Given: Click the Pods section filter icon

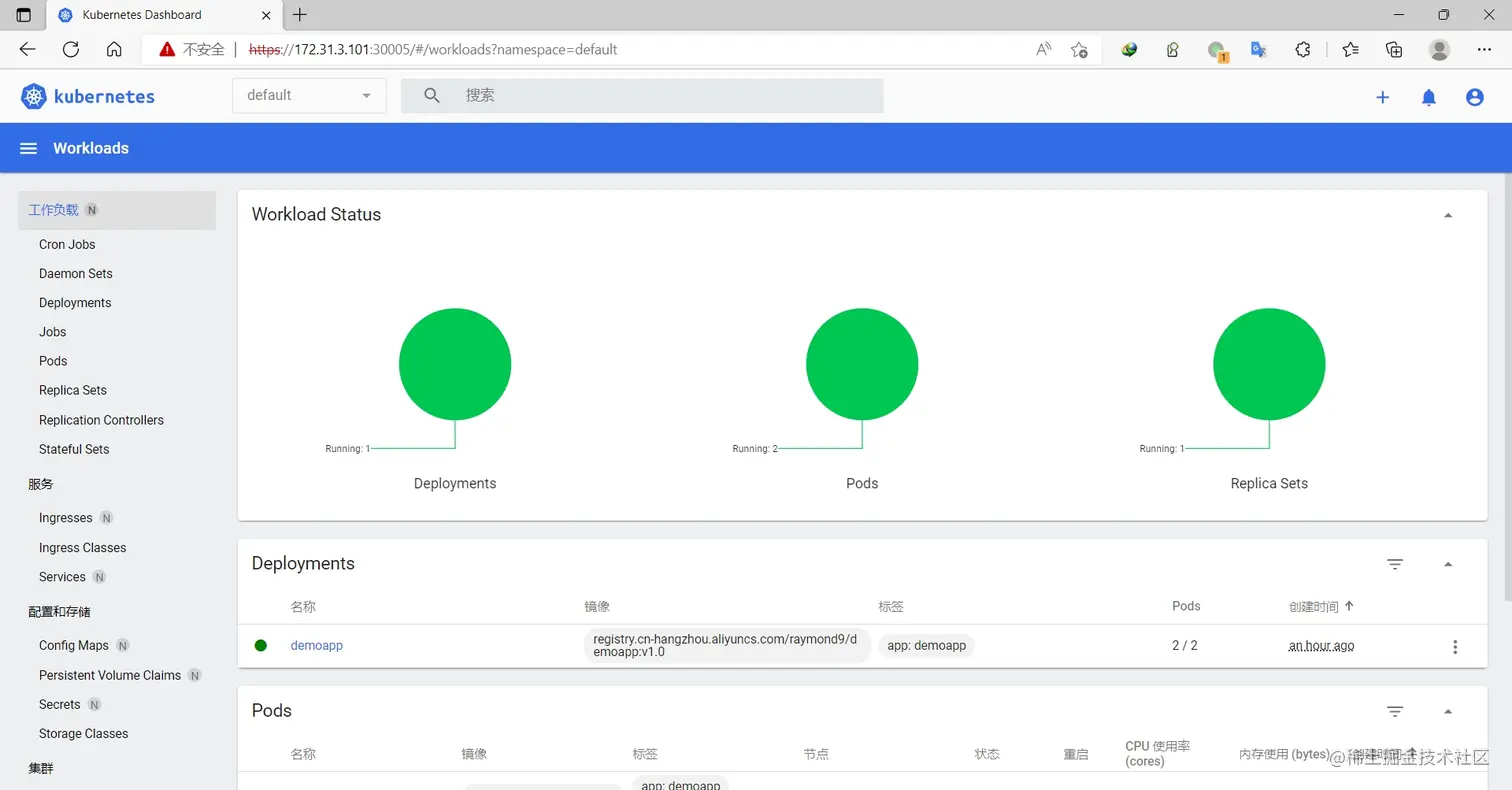Looking at the screenshot, I should pyautogui.click(x=1395, y=711).
